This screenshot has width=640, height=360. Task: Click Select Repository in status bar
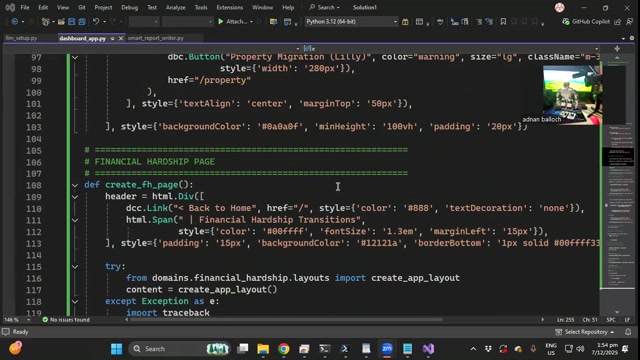[x=585, y=332]
